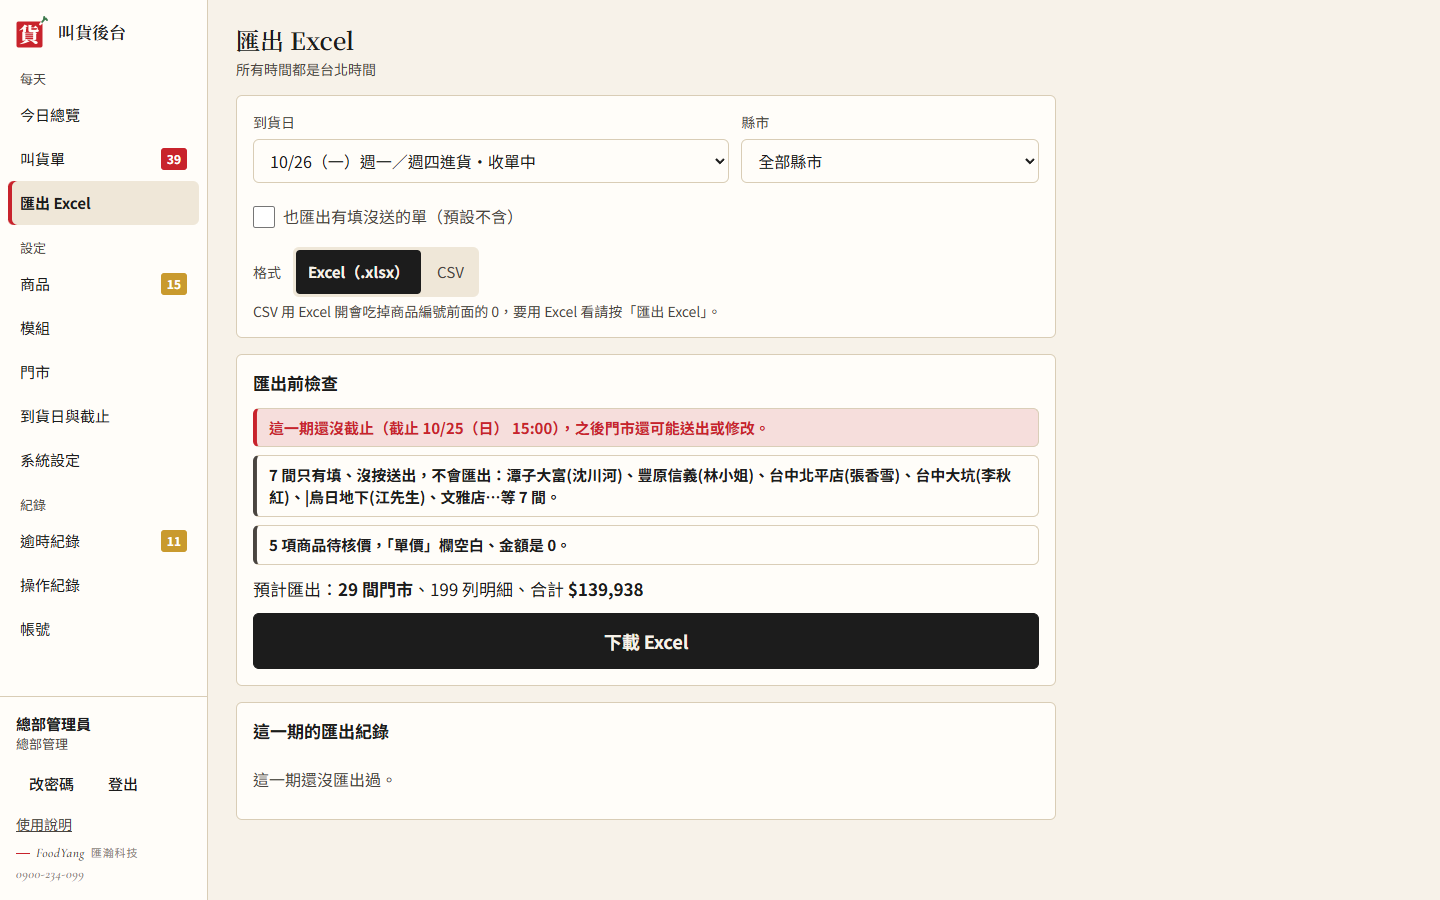Toggle 也匯出有填沒送的單 checkbox

(264, 217)
